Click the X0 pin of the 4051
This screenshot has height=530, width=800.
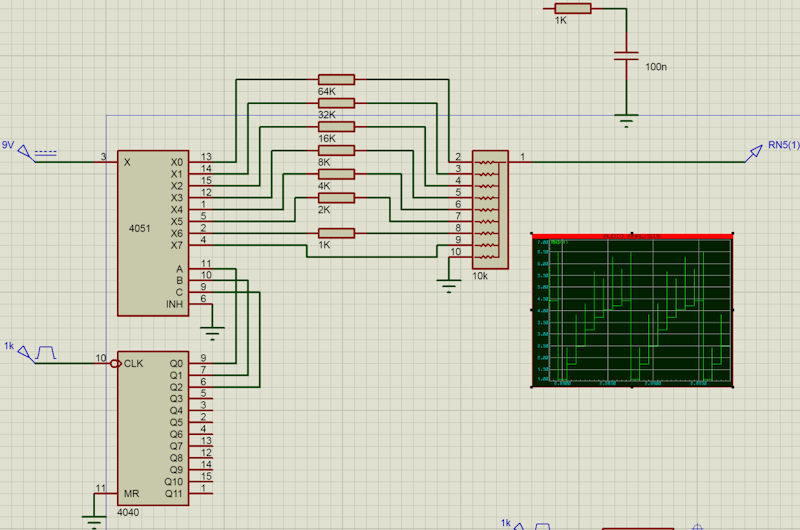click(201, 162)
